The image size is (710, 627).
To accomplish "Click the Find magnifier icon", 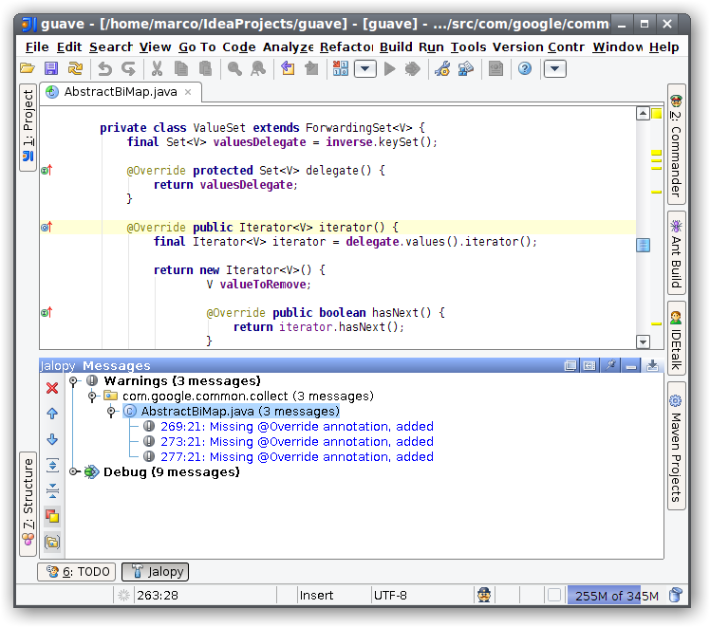I will [234, 69].
